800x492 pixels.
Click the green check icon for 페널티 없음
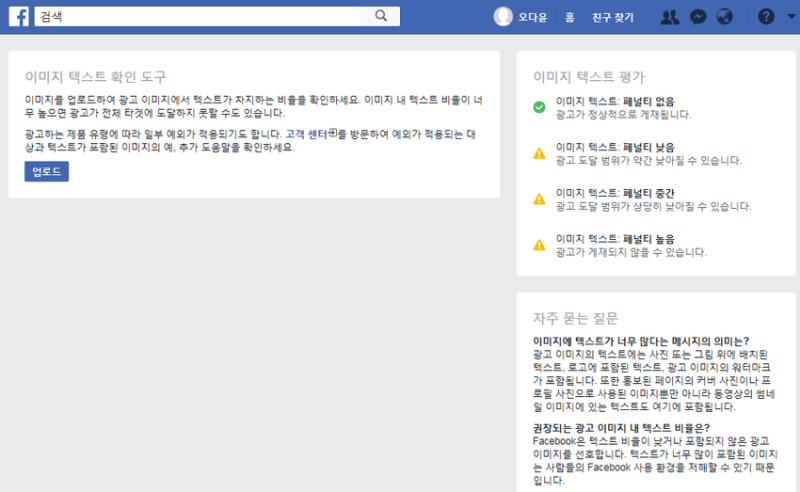tap(539, 107)
